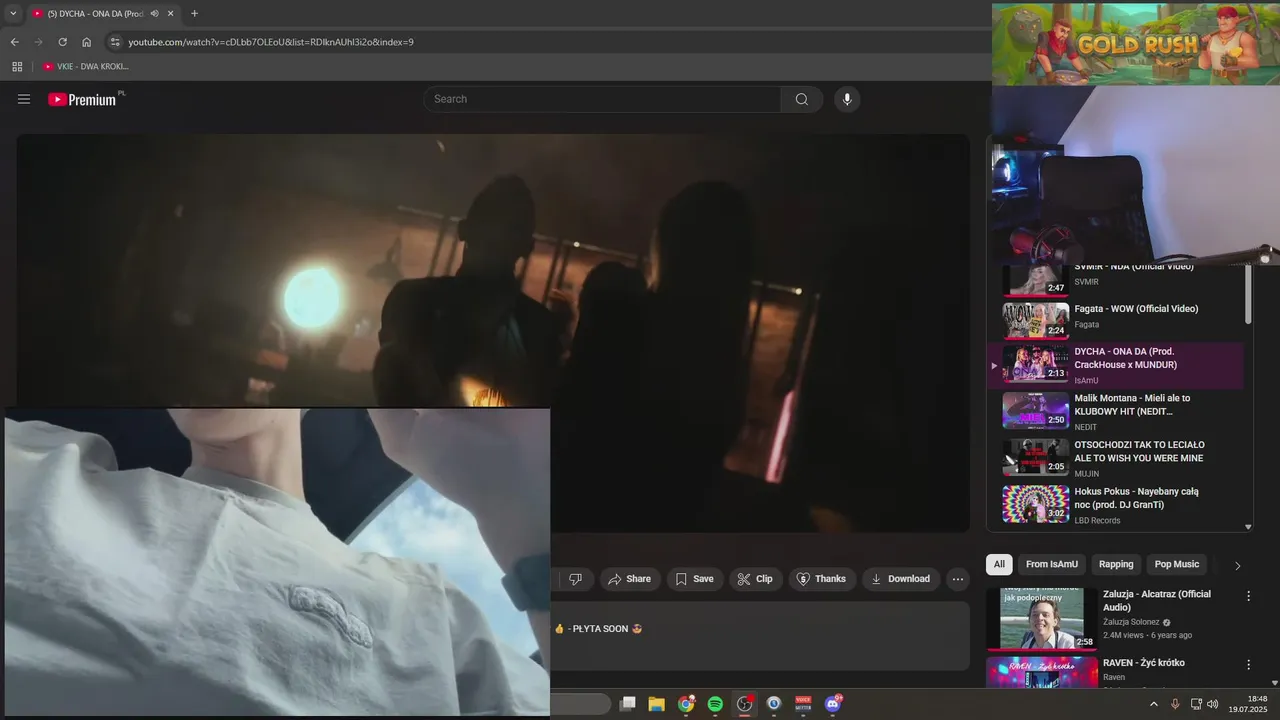Mute the tab via speaker icon

tap(154, 14)
